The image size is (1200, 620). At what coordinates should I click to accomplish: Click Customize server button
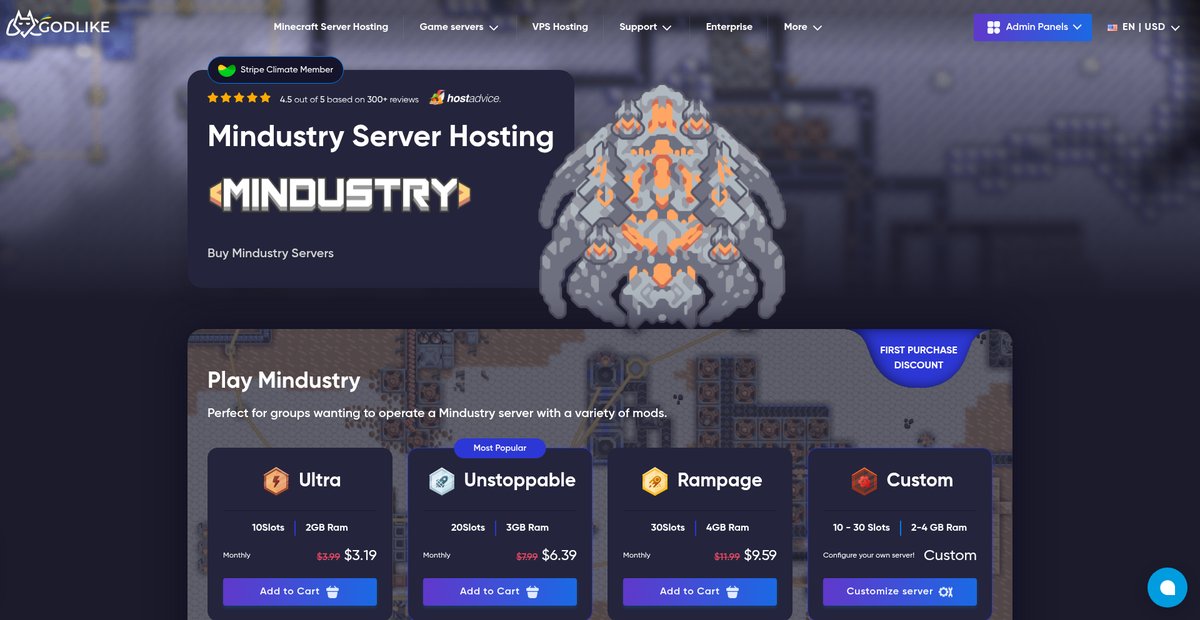click(x=900, y=591)
